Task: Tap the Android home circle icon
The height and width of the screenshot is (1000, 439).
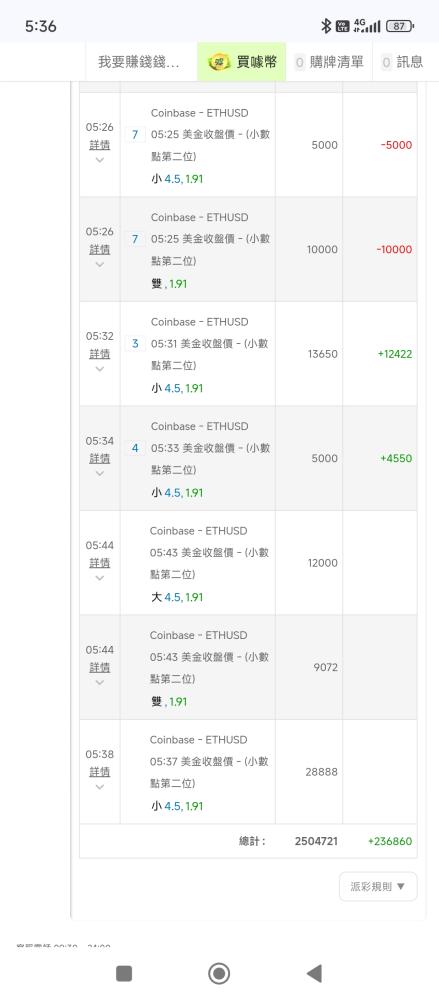Action: (x=220, y=973)
